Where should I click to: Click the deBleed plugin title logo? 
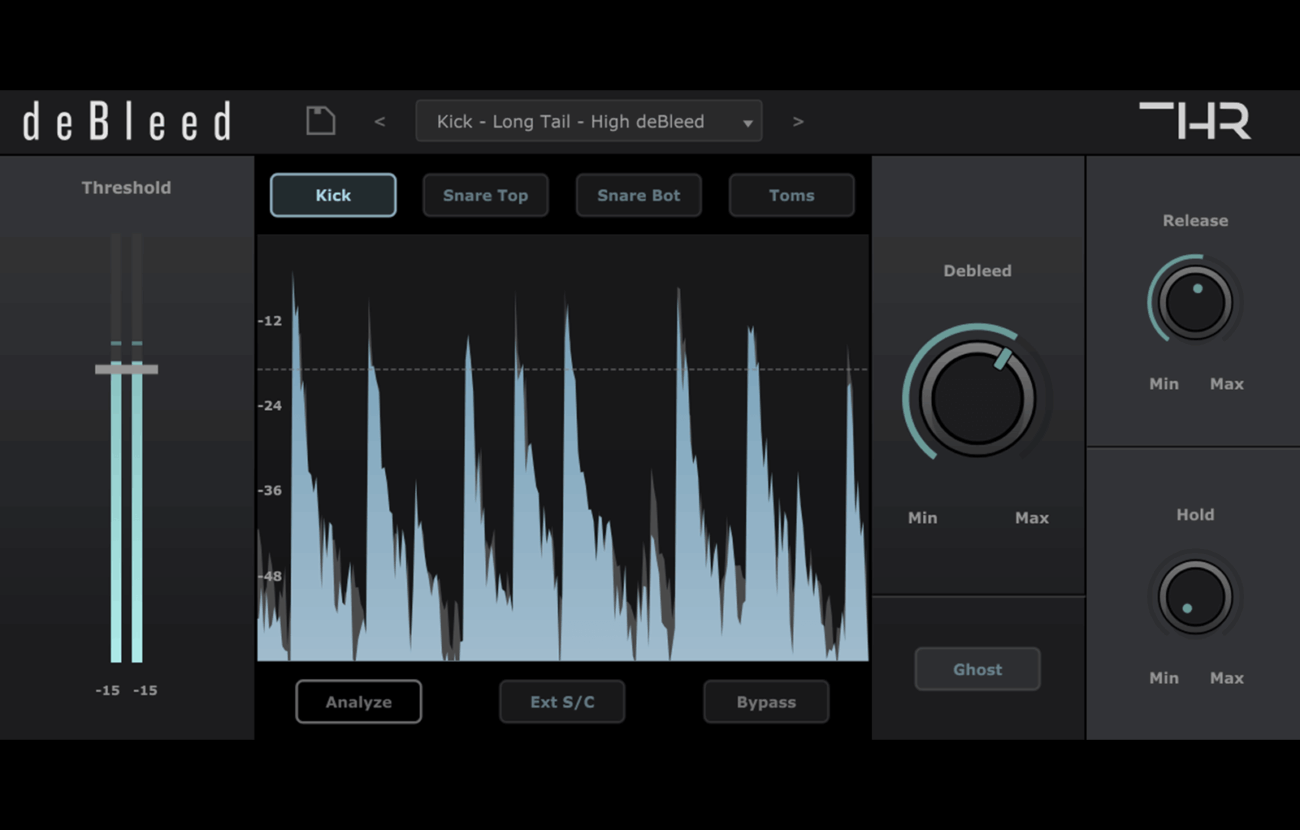(127, 122)
